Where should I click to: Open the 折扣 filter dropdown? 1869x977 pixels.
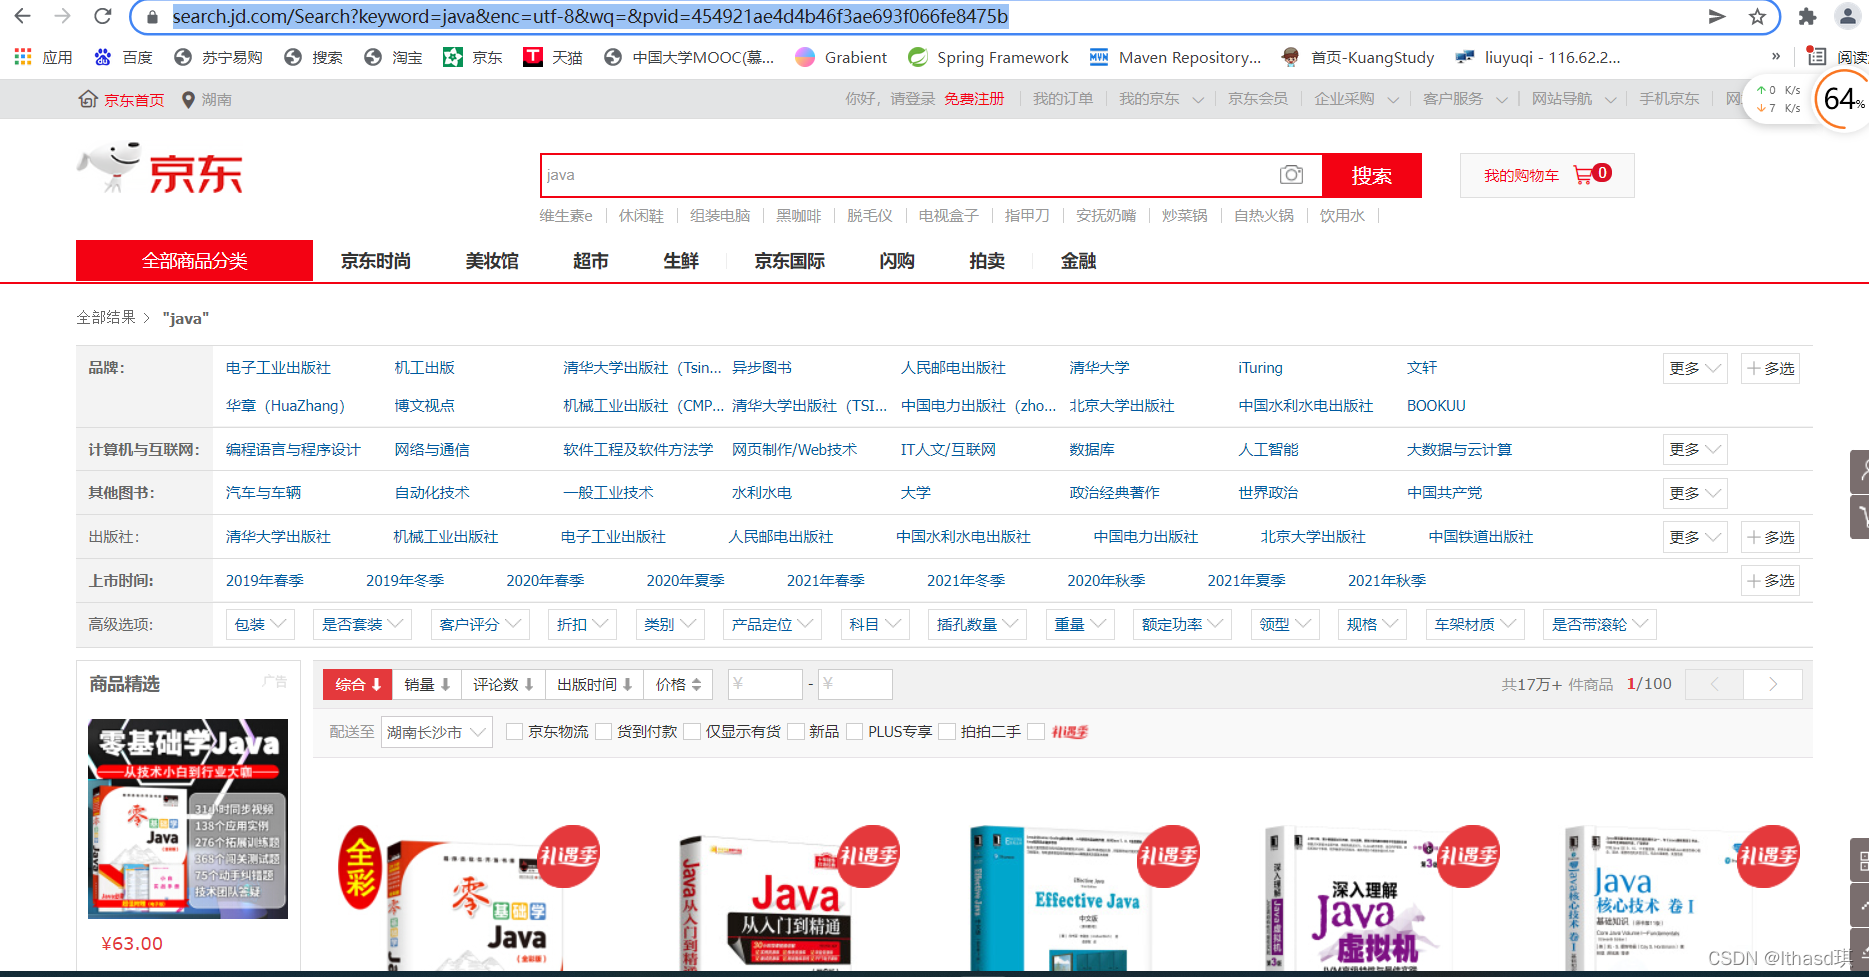tap(583, 625)
